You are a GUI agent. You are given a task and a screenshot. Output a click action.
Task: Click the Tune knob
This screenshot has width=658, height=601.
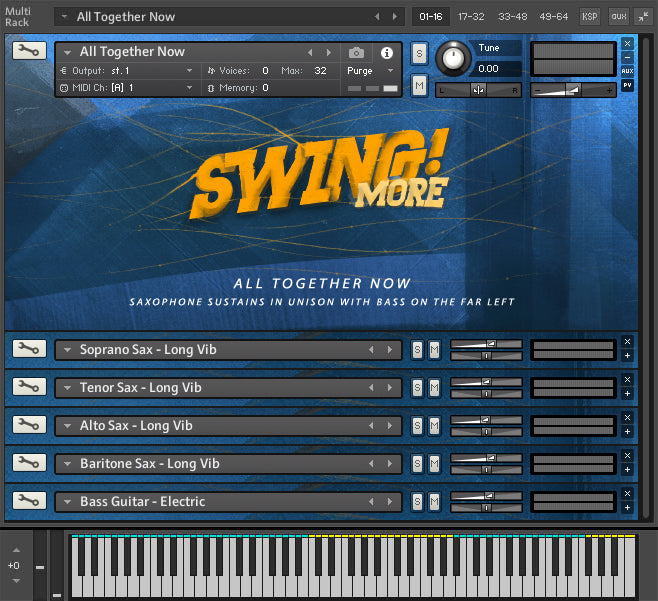[x=454, y=58]
